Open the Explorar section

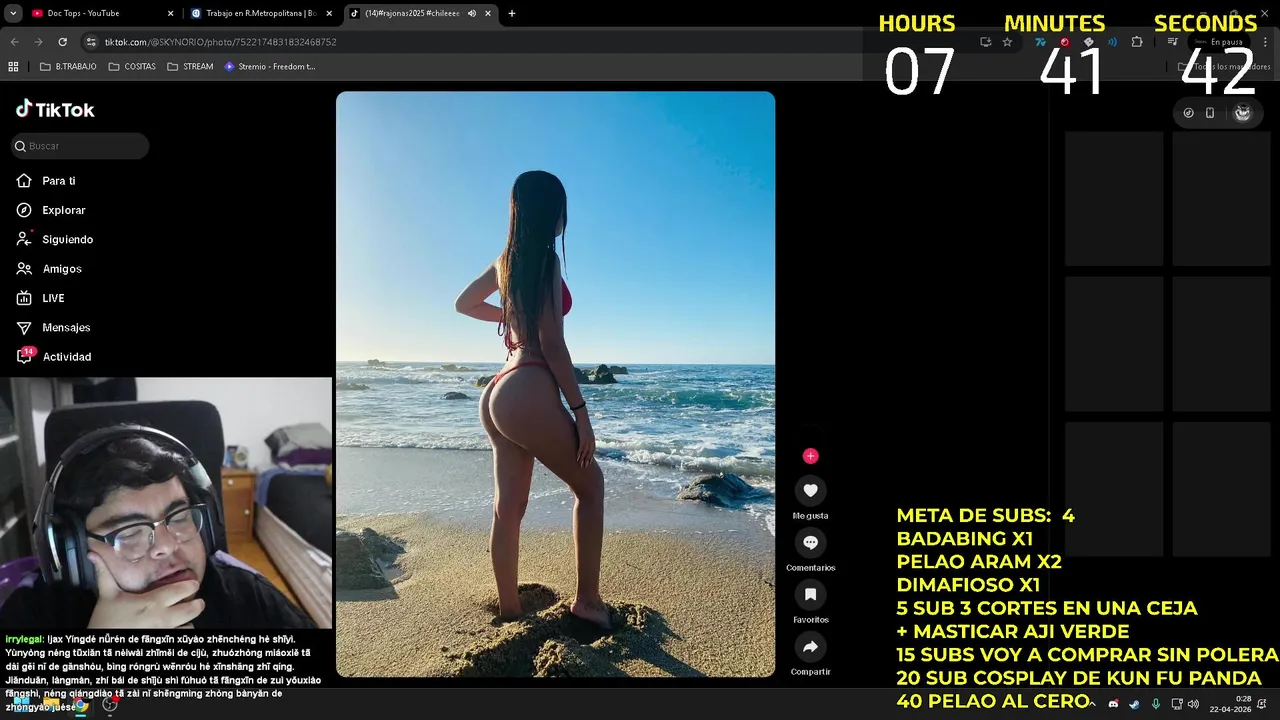pos(51,210)
